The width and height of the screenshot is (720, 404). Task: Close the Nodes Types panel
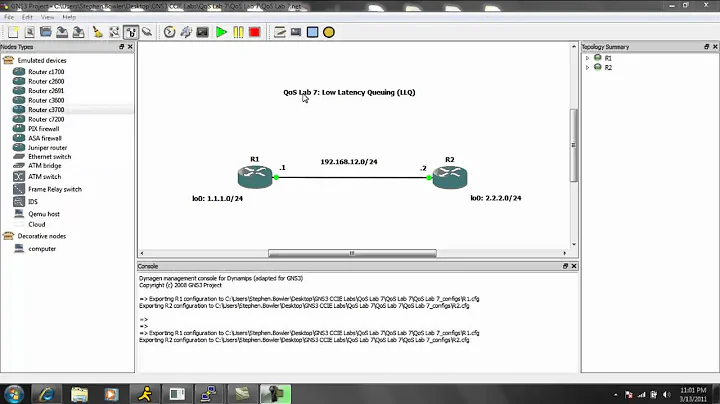point(130,47)
